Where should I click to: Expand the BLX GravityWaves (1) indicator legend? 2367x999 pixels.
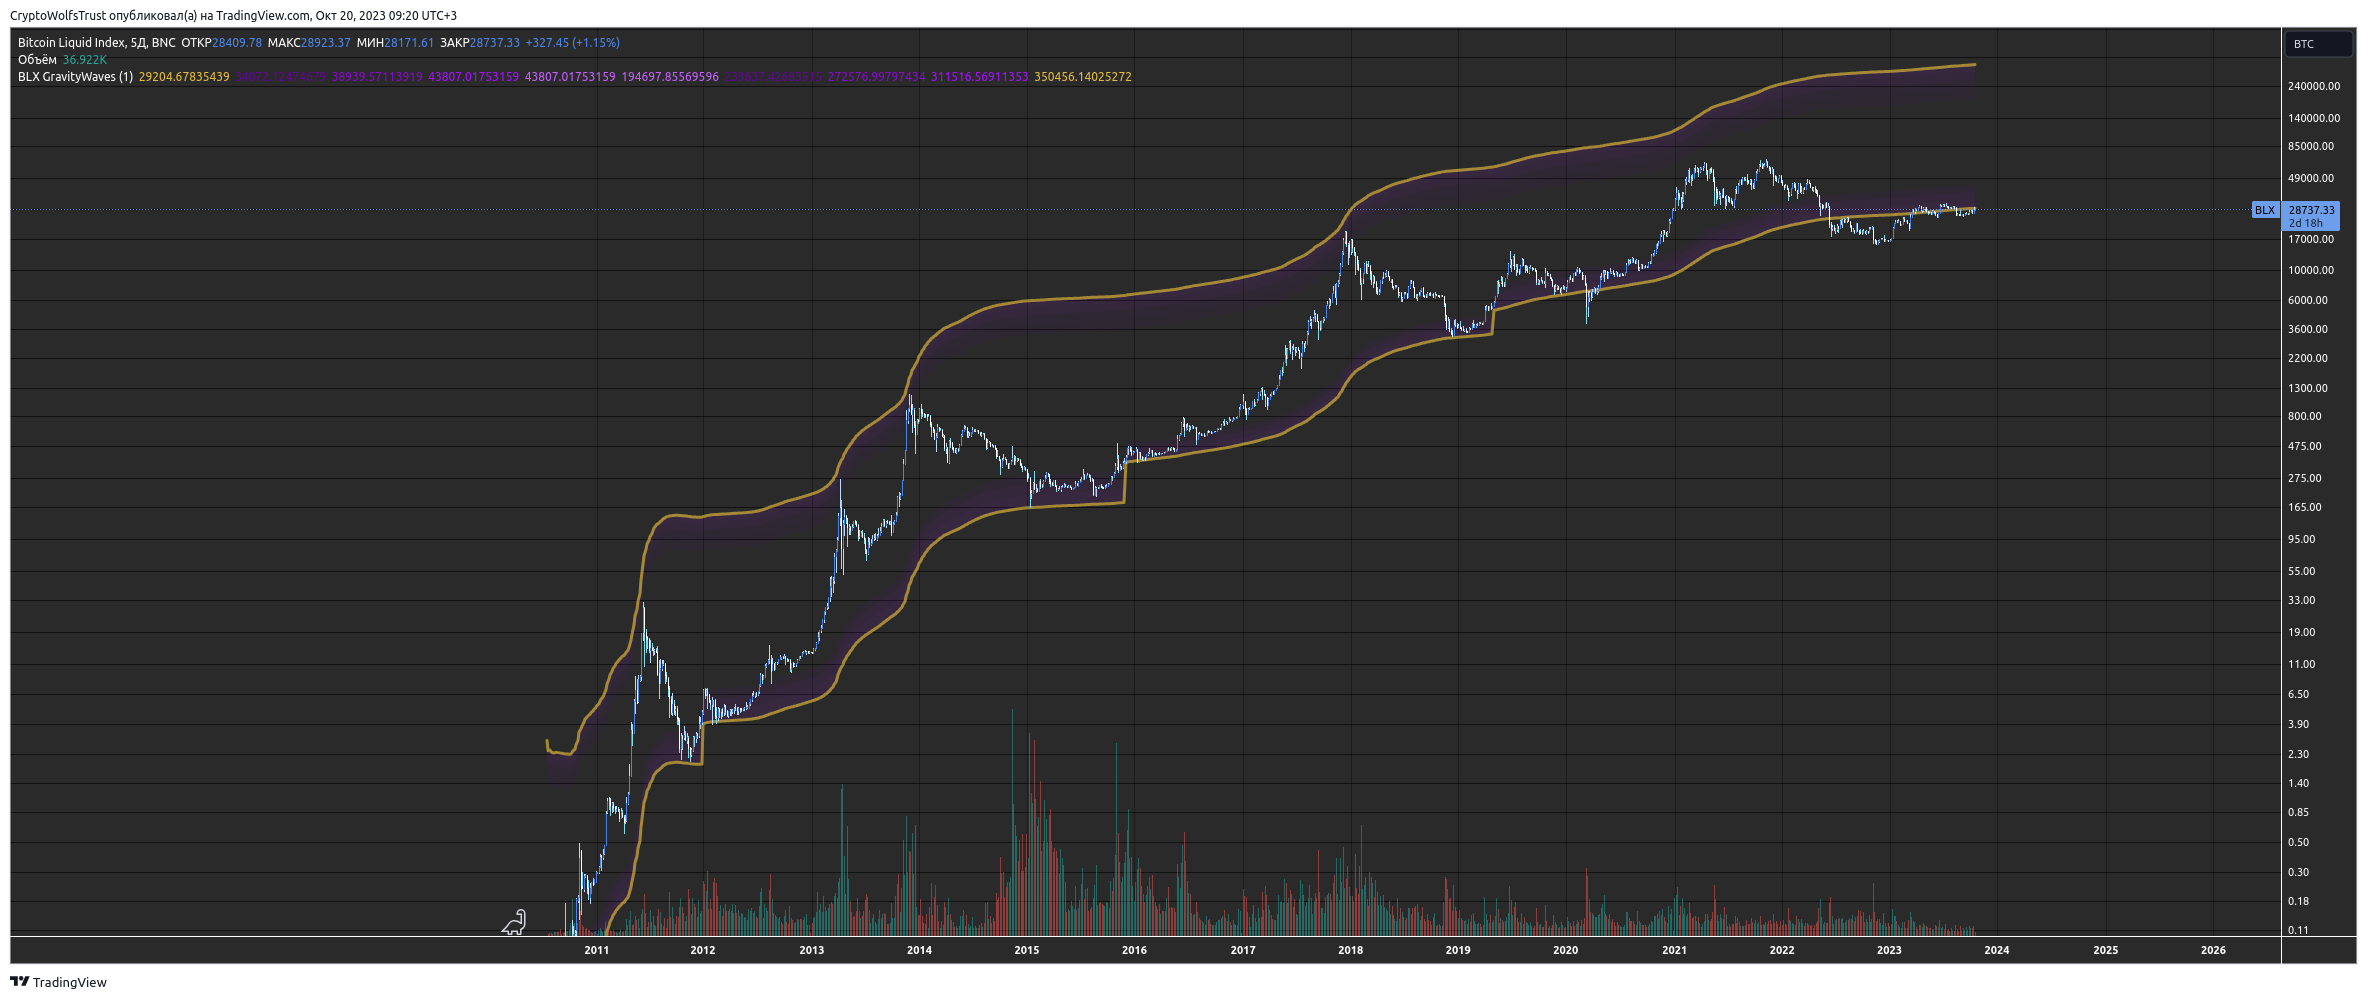pos(77,76)
